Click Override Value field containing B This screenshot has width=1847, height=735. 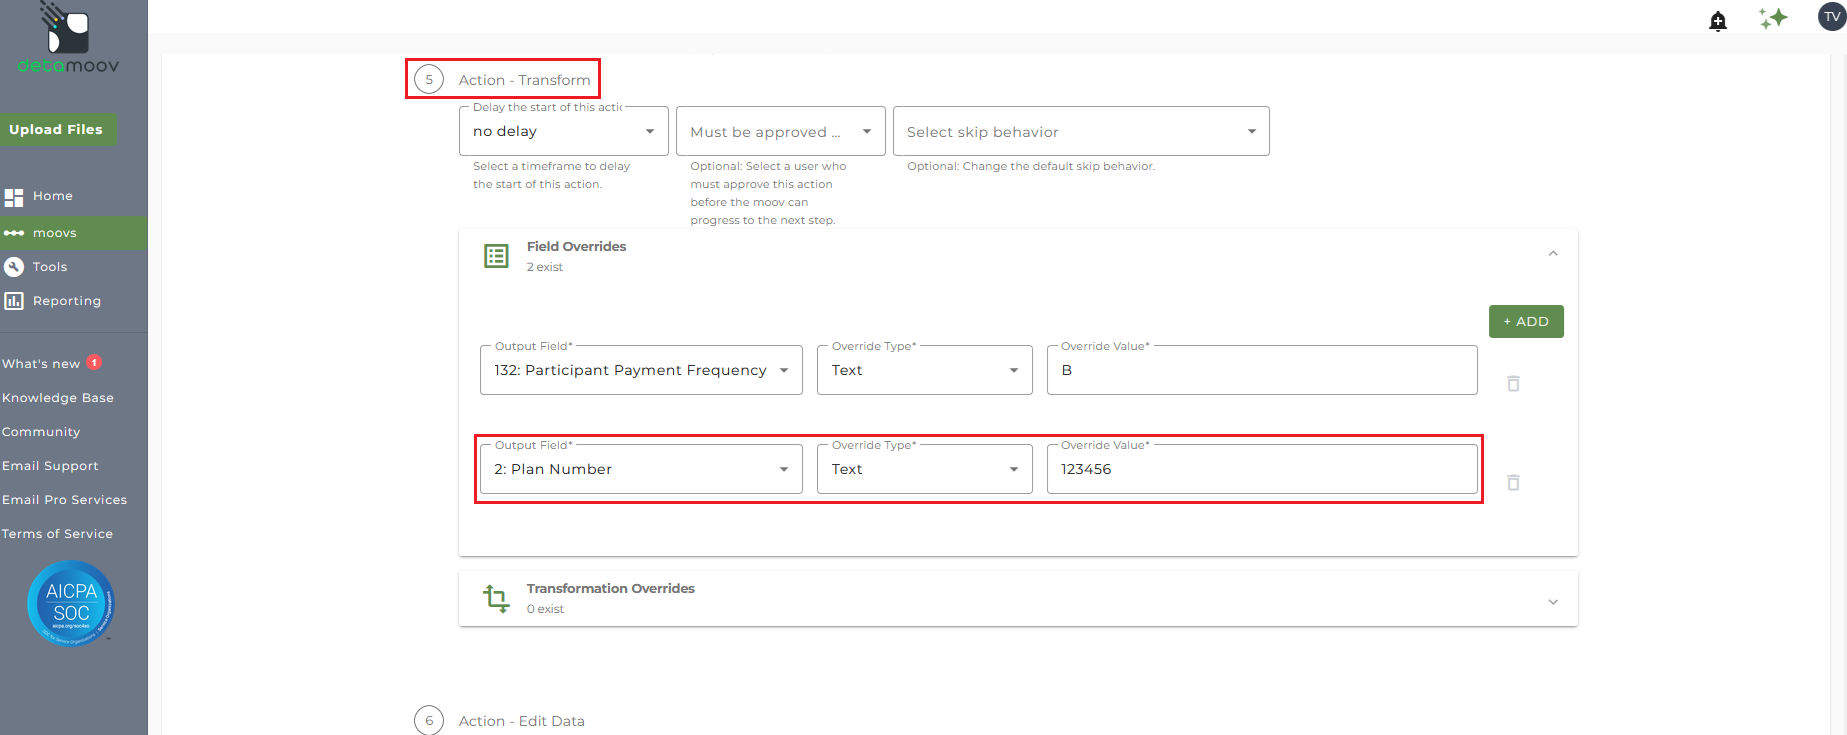tap(1262, 370)
